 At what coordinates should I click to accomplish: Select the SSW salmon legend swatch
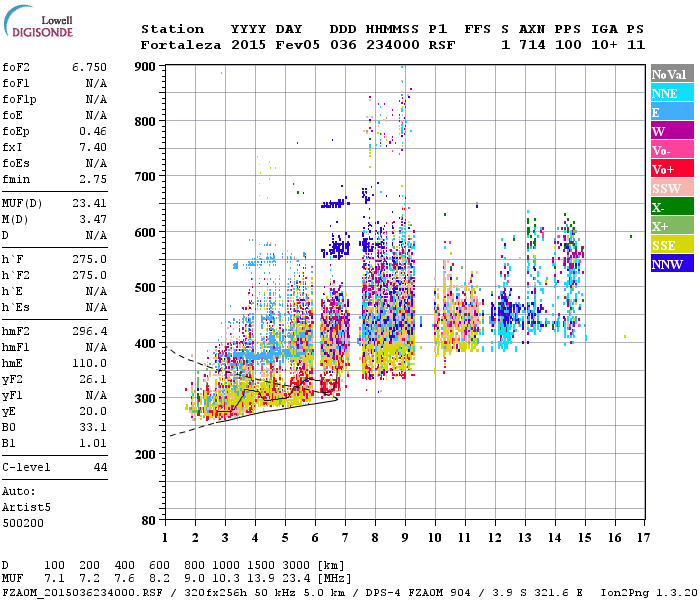point(672,188)
